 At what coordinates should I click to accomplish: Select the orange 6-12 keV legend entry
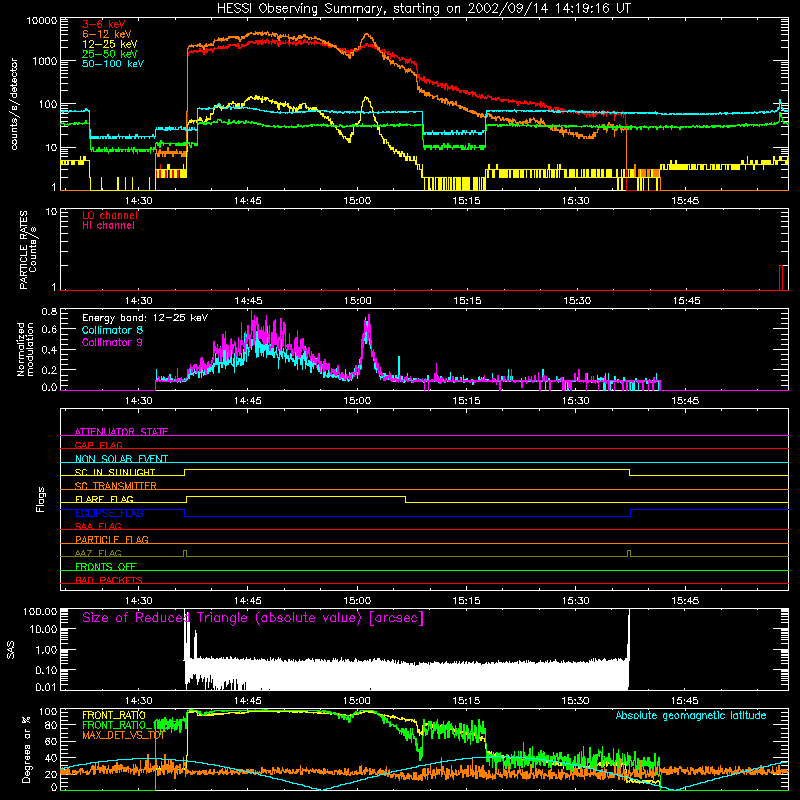pyautogui.click(x=107, y=34)
